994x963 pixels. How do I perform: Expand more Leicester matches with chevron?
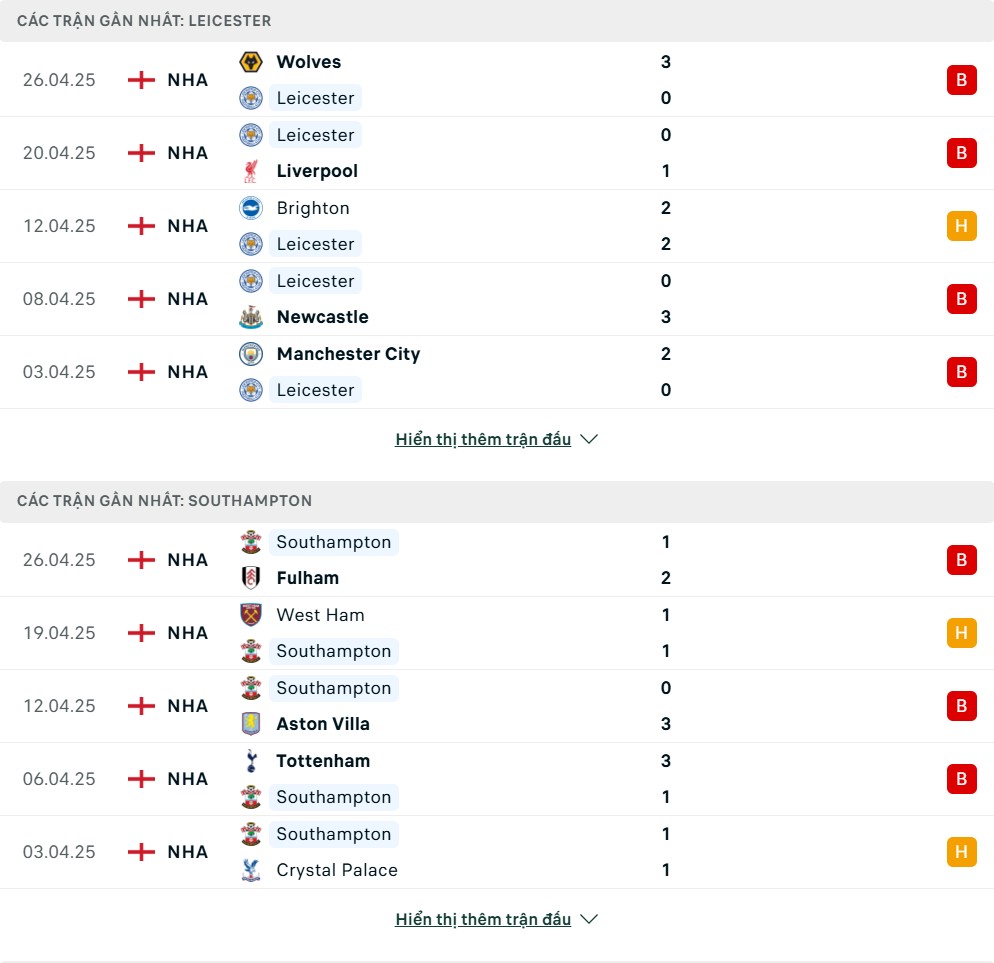589,439
